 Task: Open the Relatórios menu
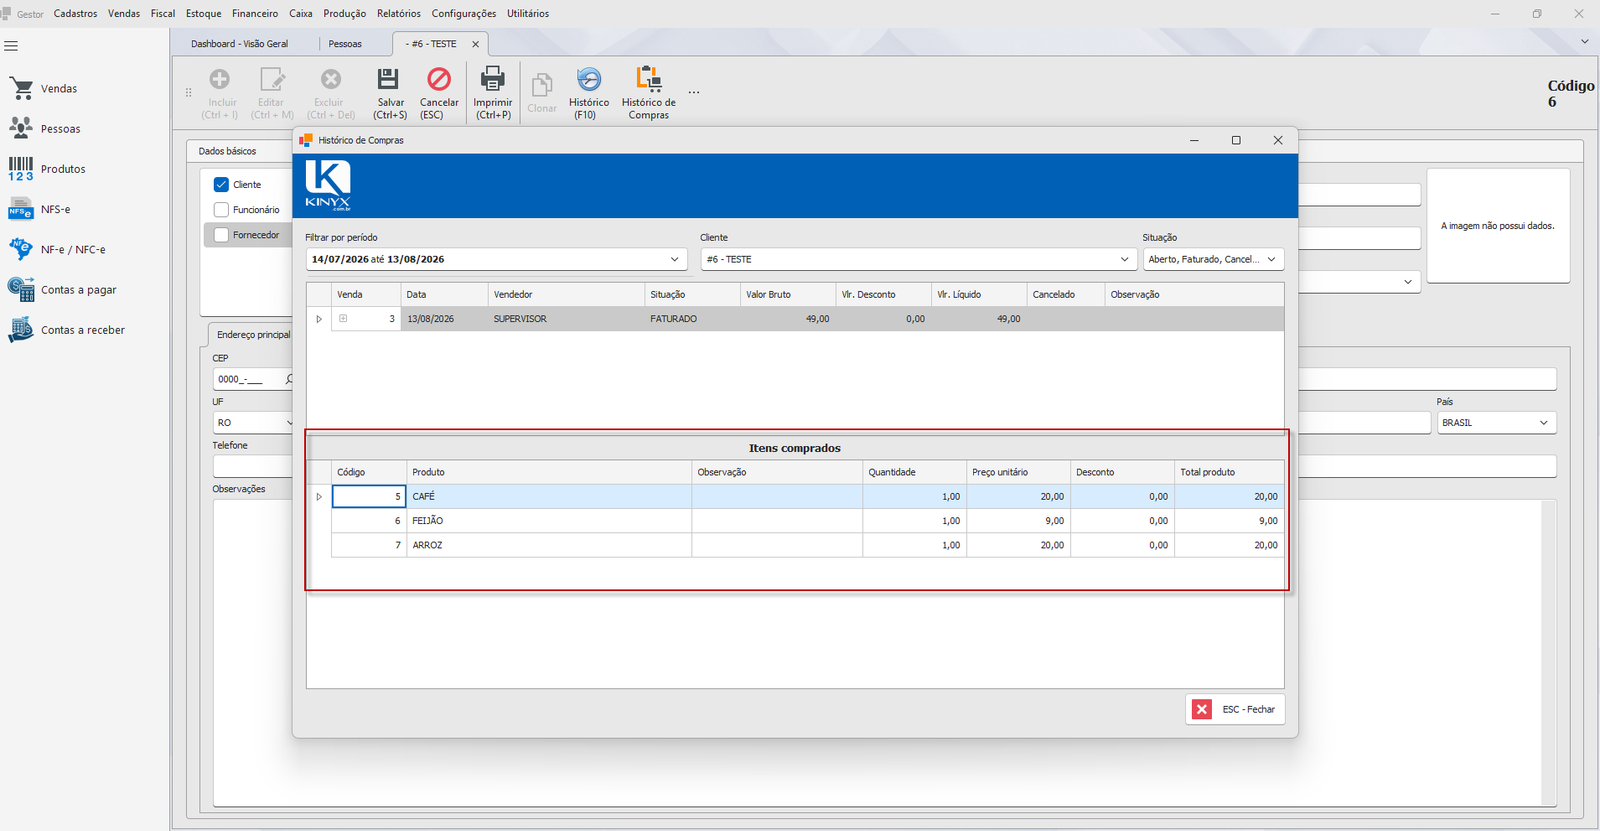[399, 14]
